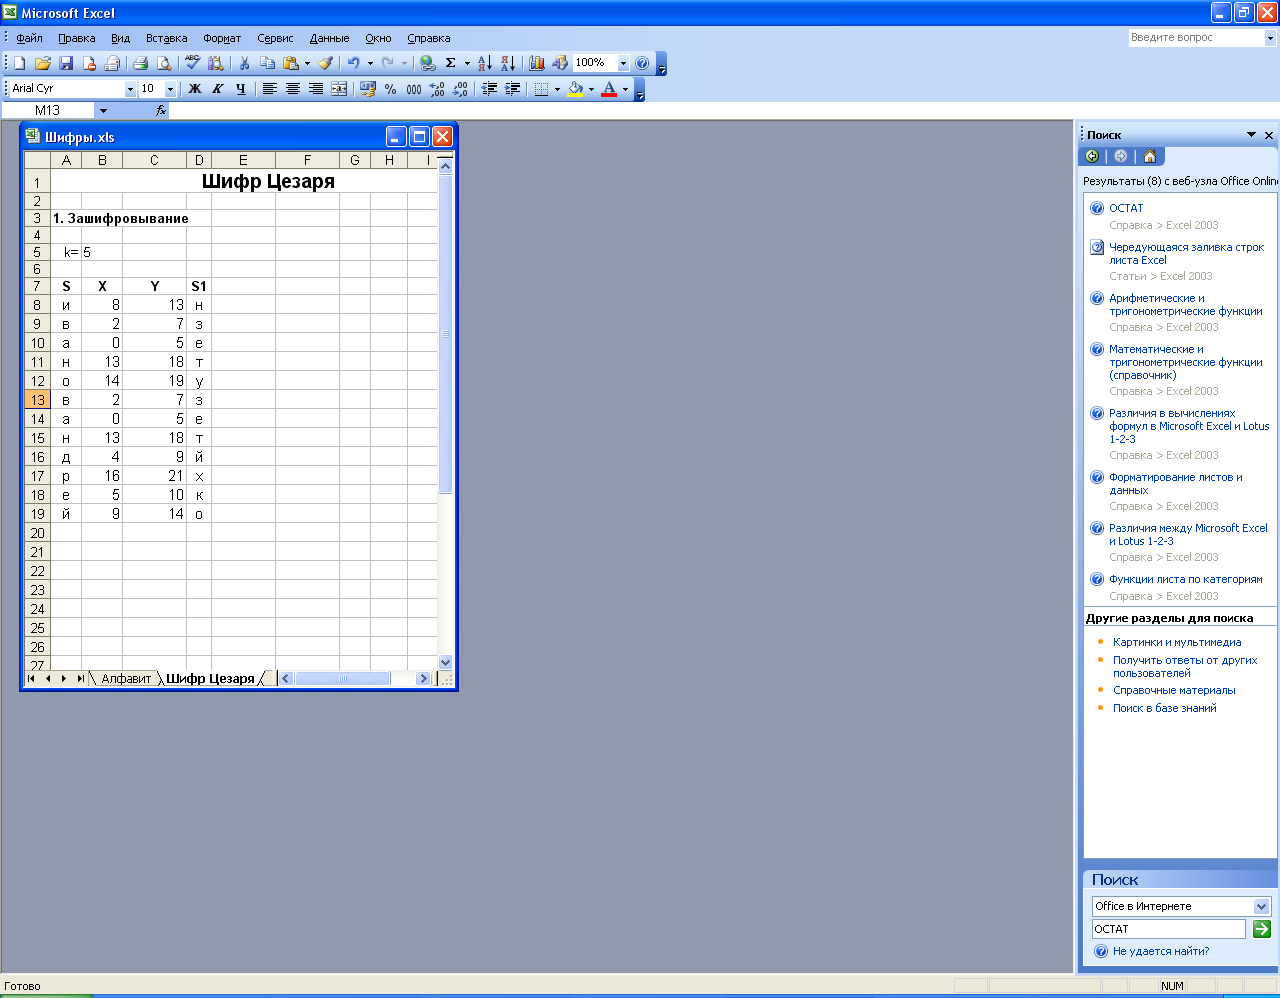Undo the last action
Screen dimensions: 1280x998
(353, 63)
